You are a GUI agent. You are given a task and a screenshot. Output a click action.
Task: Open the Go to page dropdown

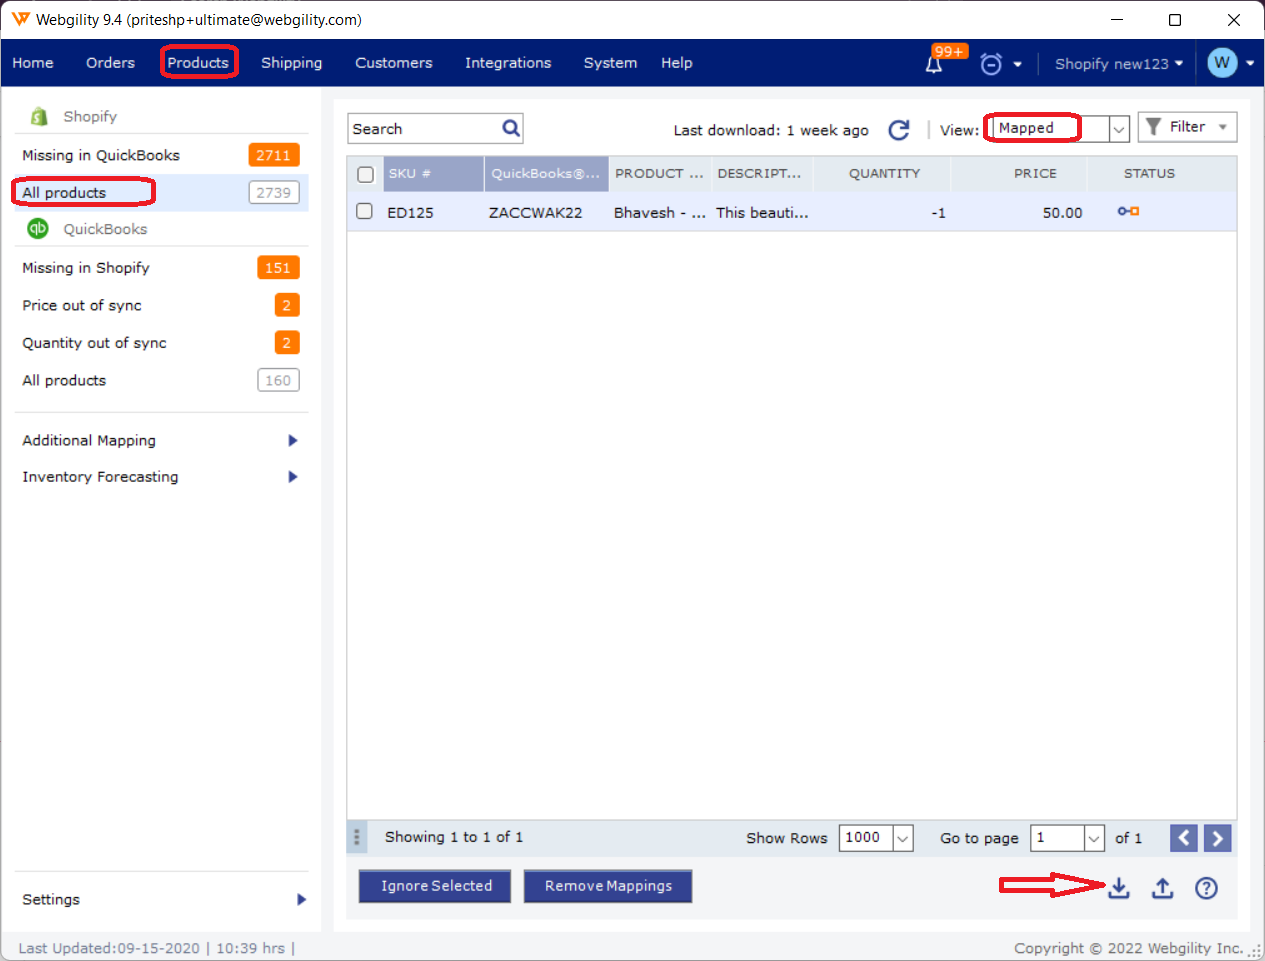pos(1095,838)
